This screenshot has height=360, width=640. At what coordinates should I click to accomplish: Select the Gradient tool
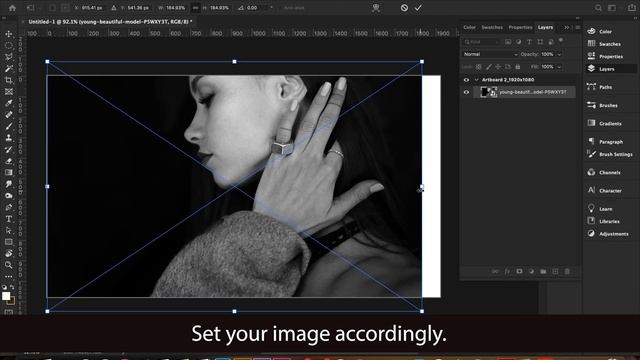9,173
